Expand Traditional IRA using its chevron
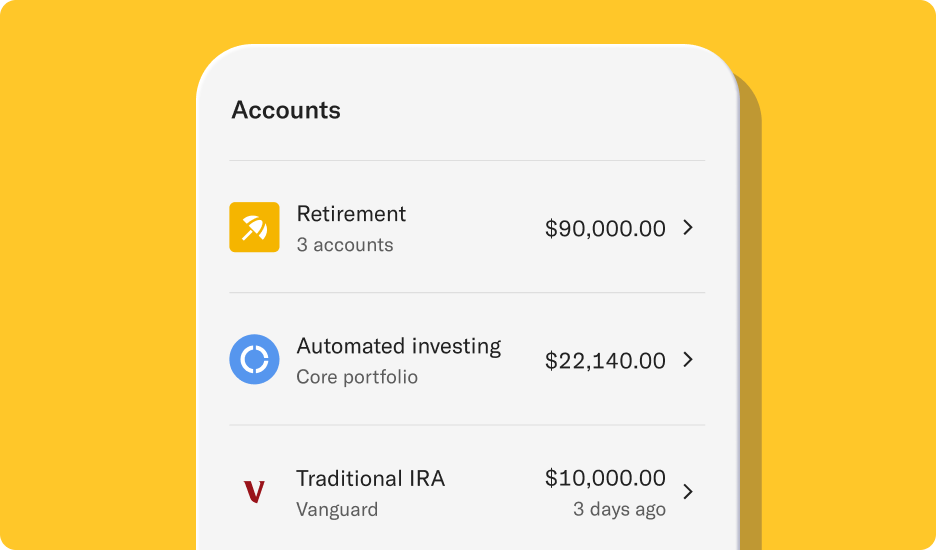 click(x=688, y=492)
